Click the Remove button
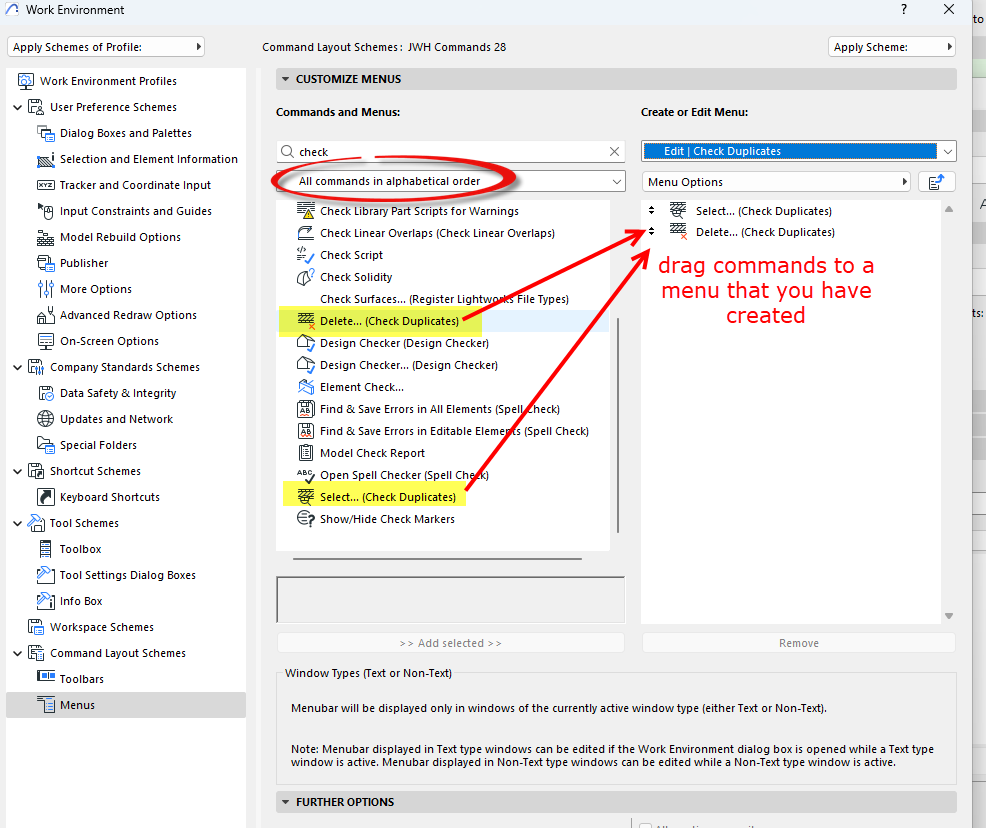Viewport: 986px width, 828px height. coord(799,643)
